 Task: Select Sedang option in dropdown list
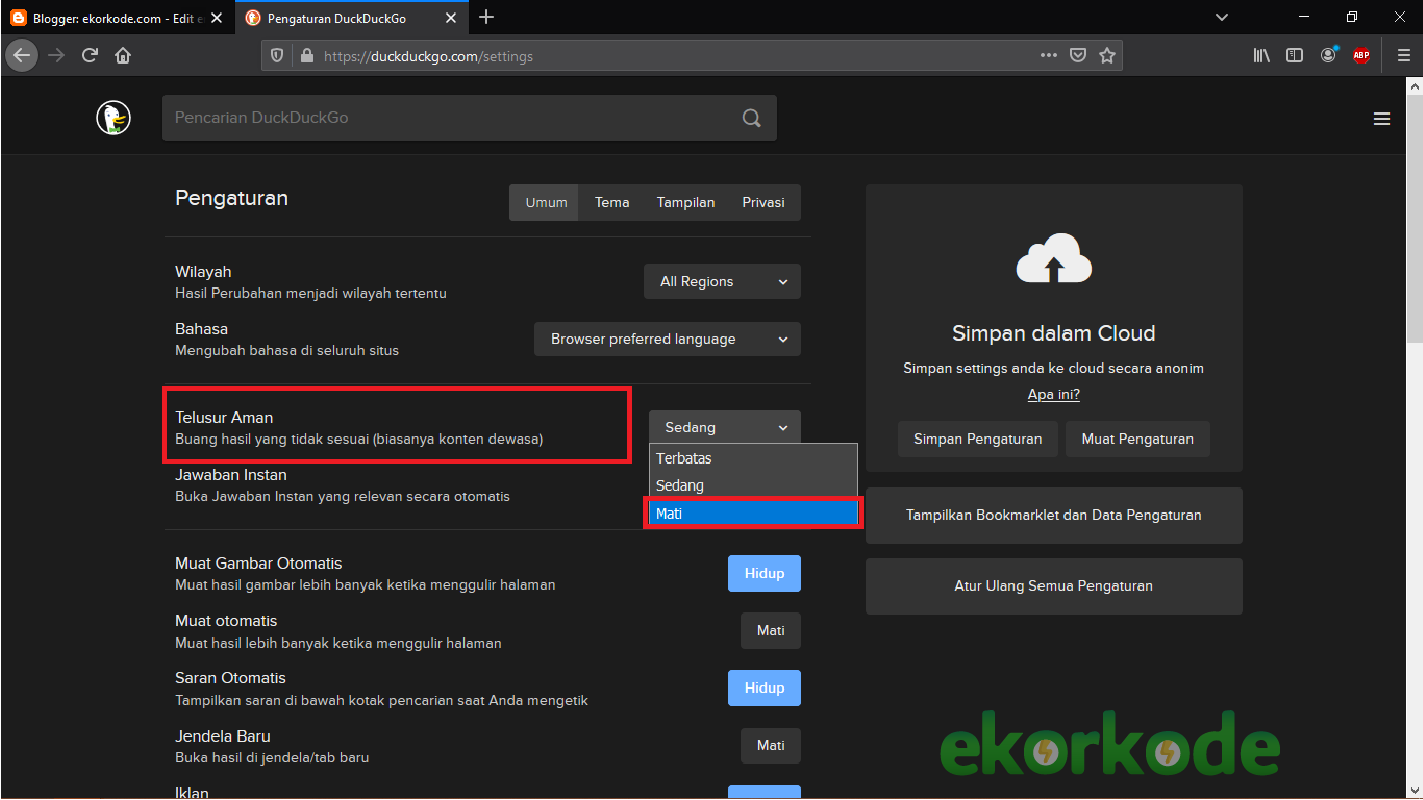point(753,485)
